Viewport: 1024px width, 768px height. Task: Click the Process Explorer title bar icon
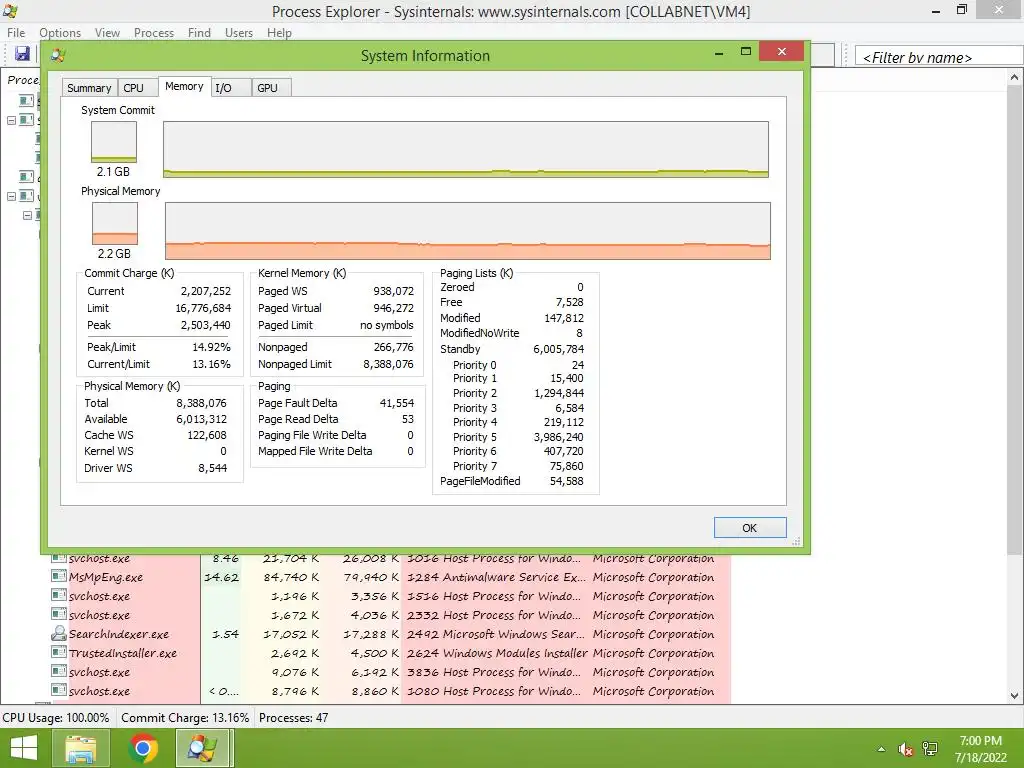(x=10, y=11)
